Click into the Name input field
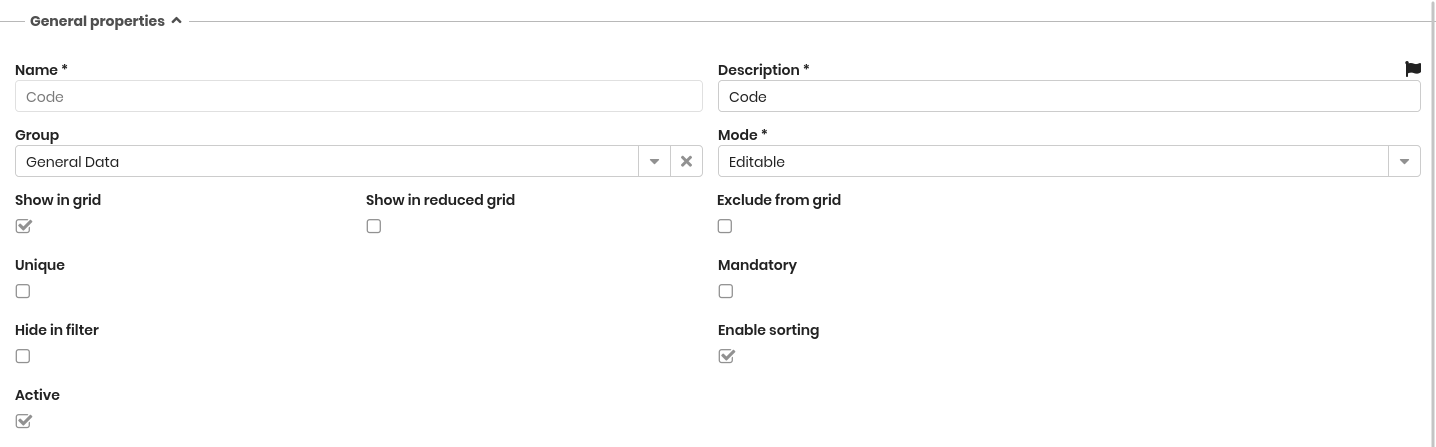The image size is (1436, 447). click(358, 96)
